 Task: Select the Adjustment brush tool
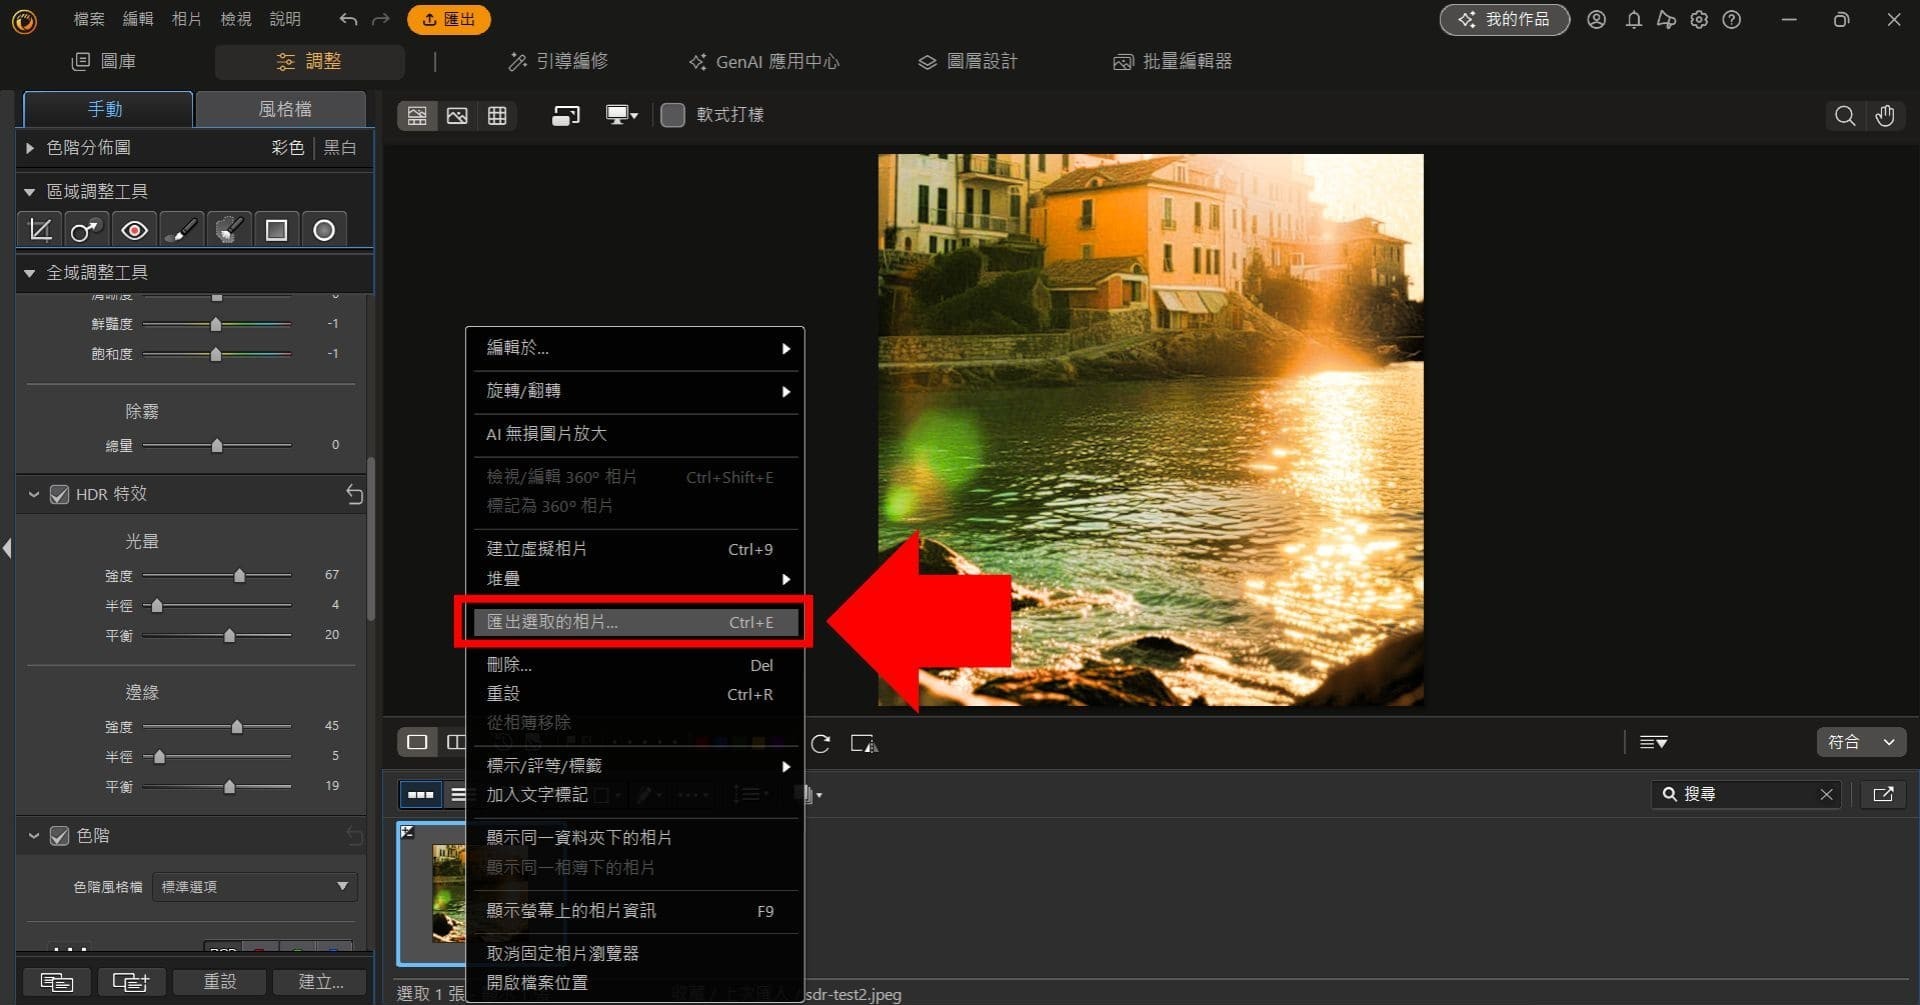181,229
